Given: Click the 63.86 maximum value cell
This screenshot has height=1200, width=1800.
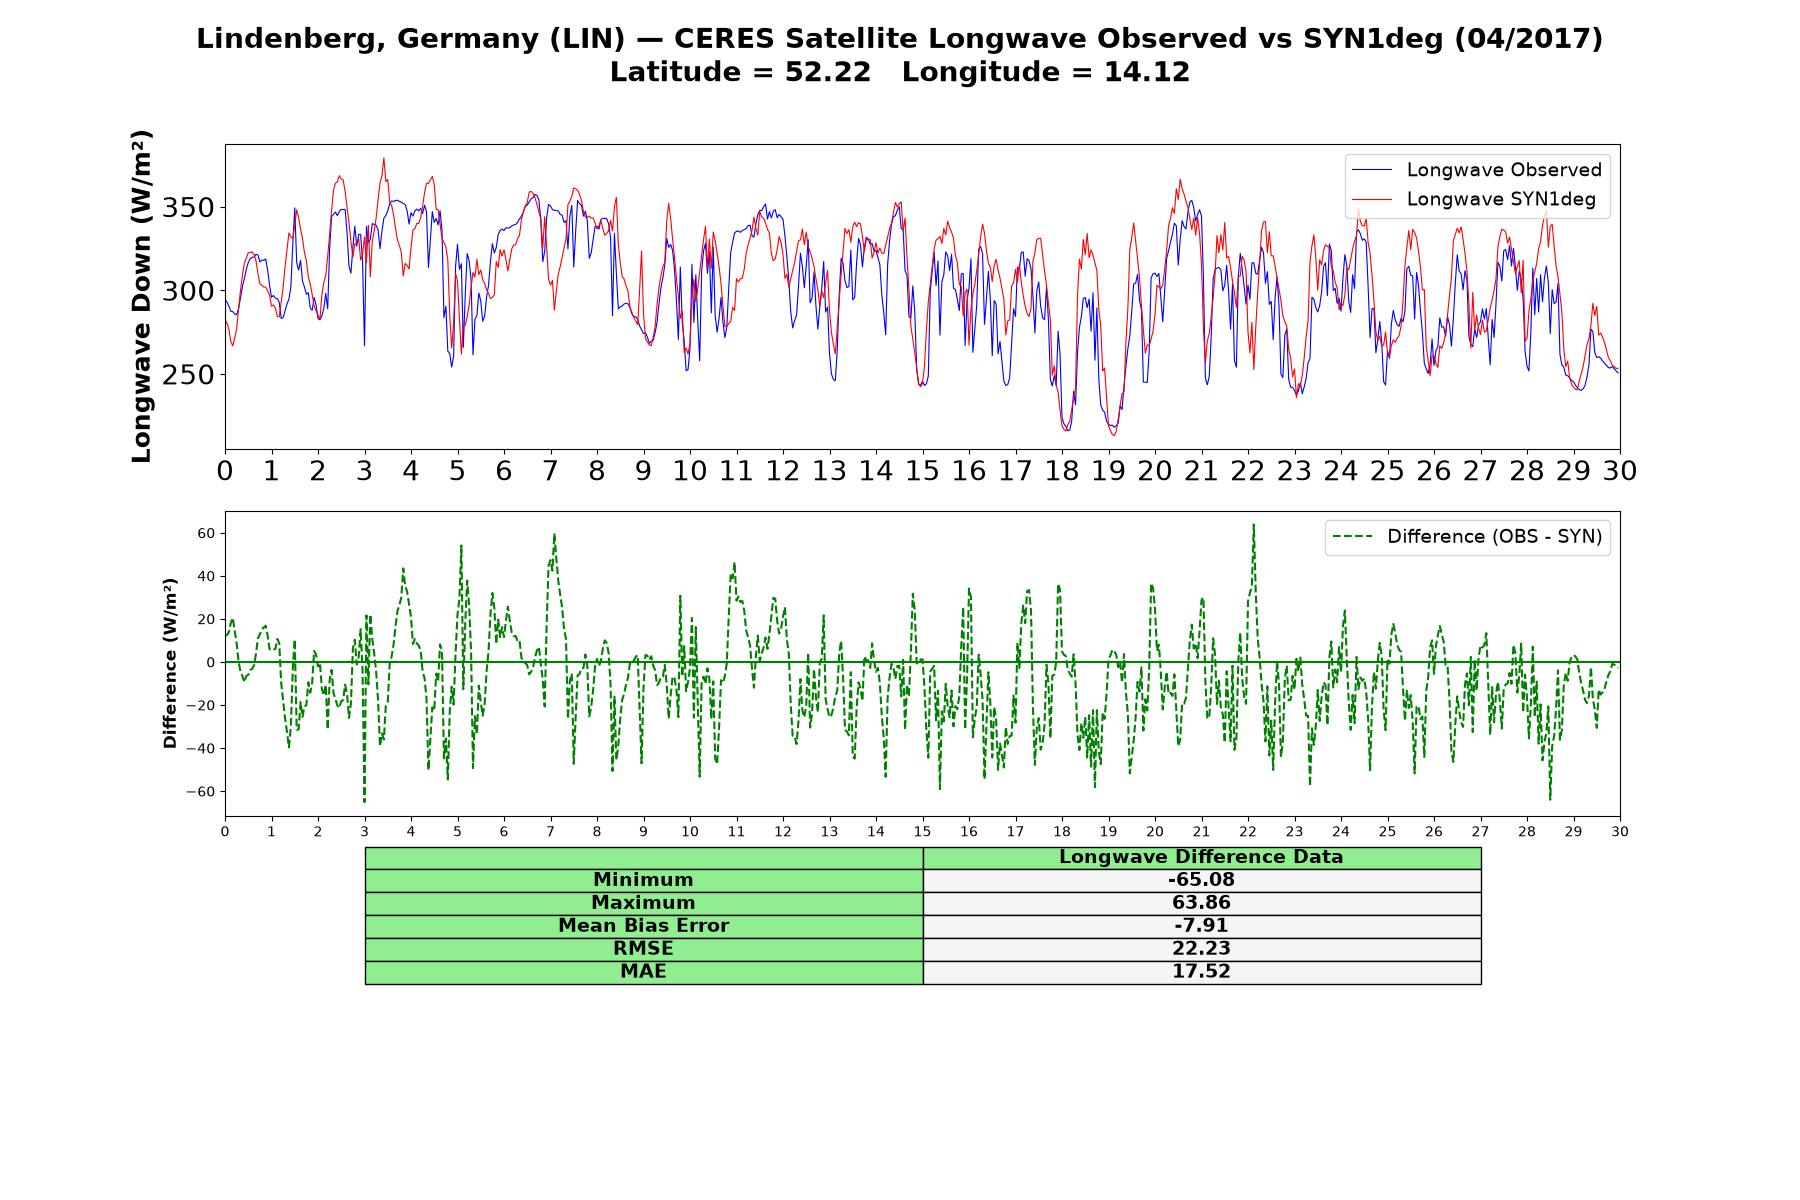Looking at the screenshot, I should pyautogui.click(x=1201, y=903).
